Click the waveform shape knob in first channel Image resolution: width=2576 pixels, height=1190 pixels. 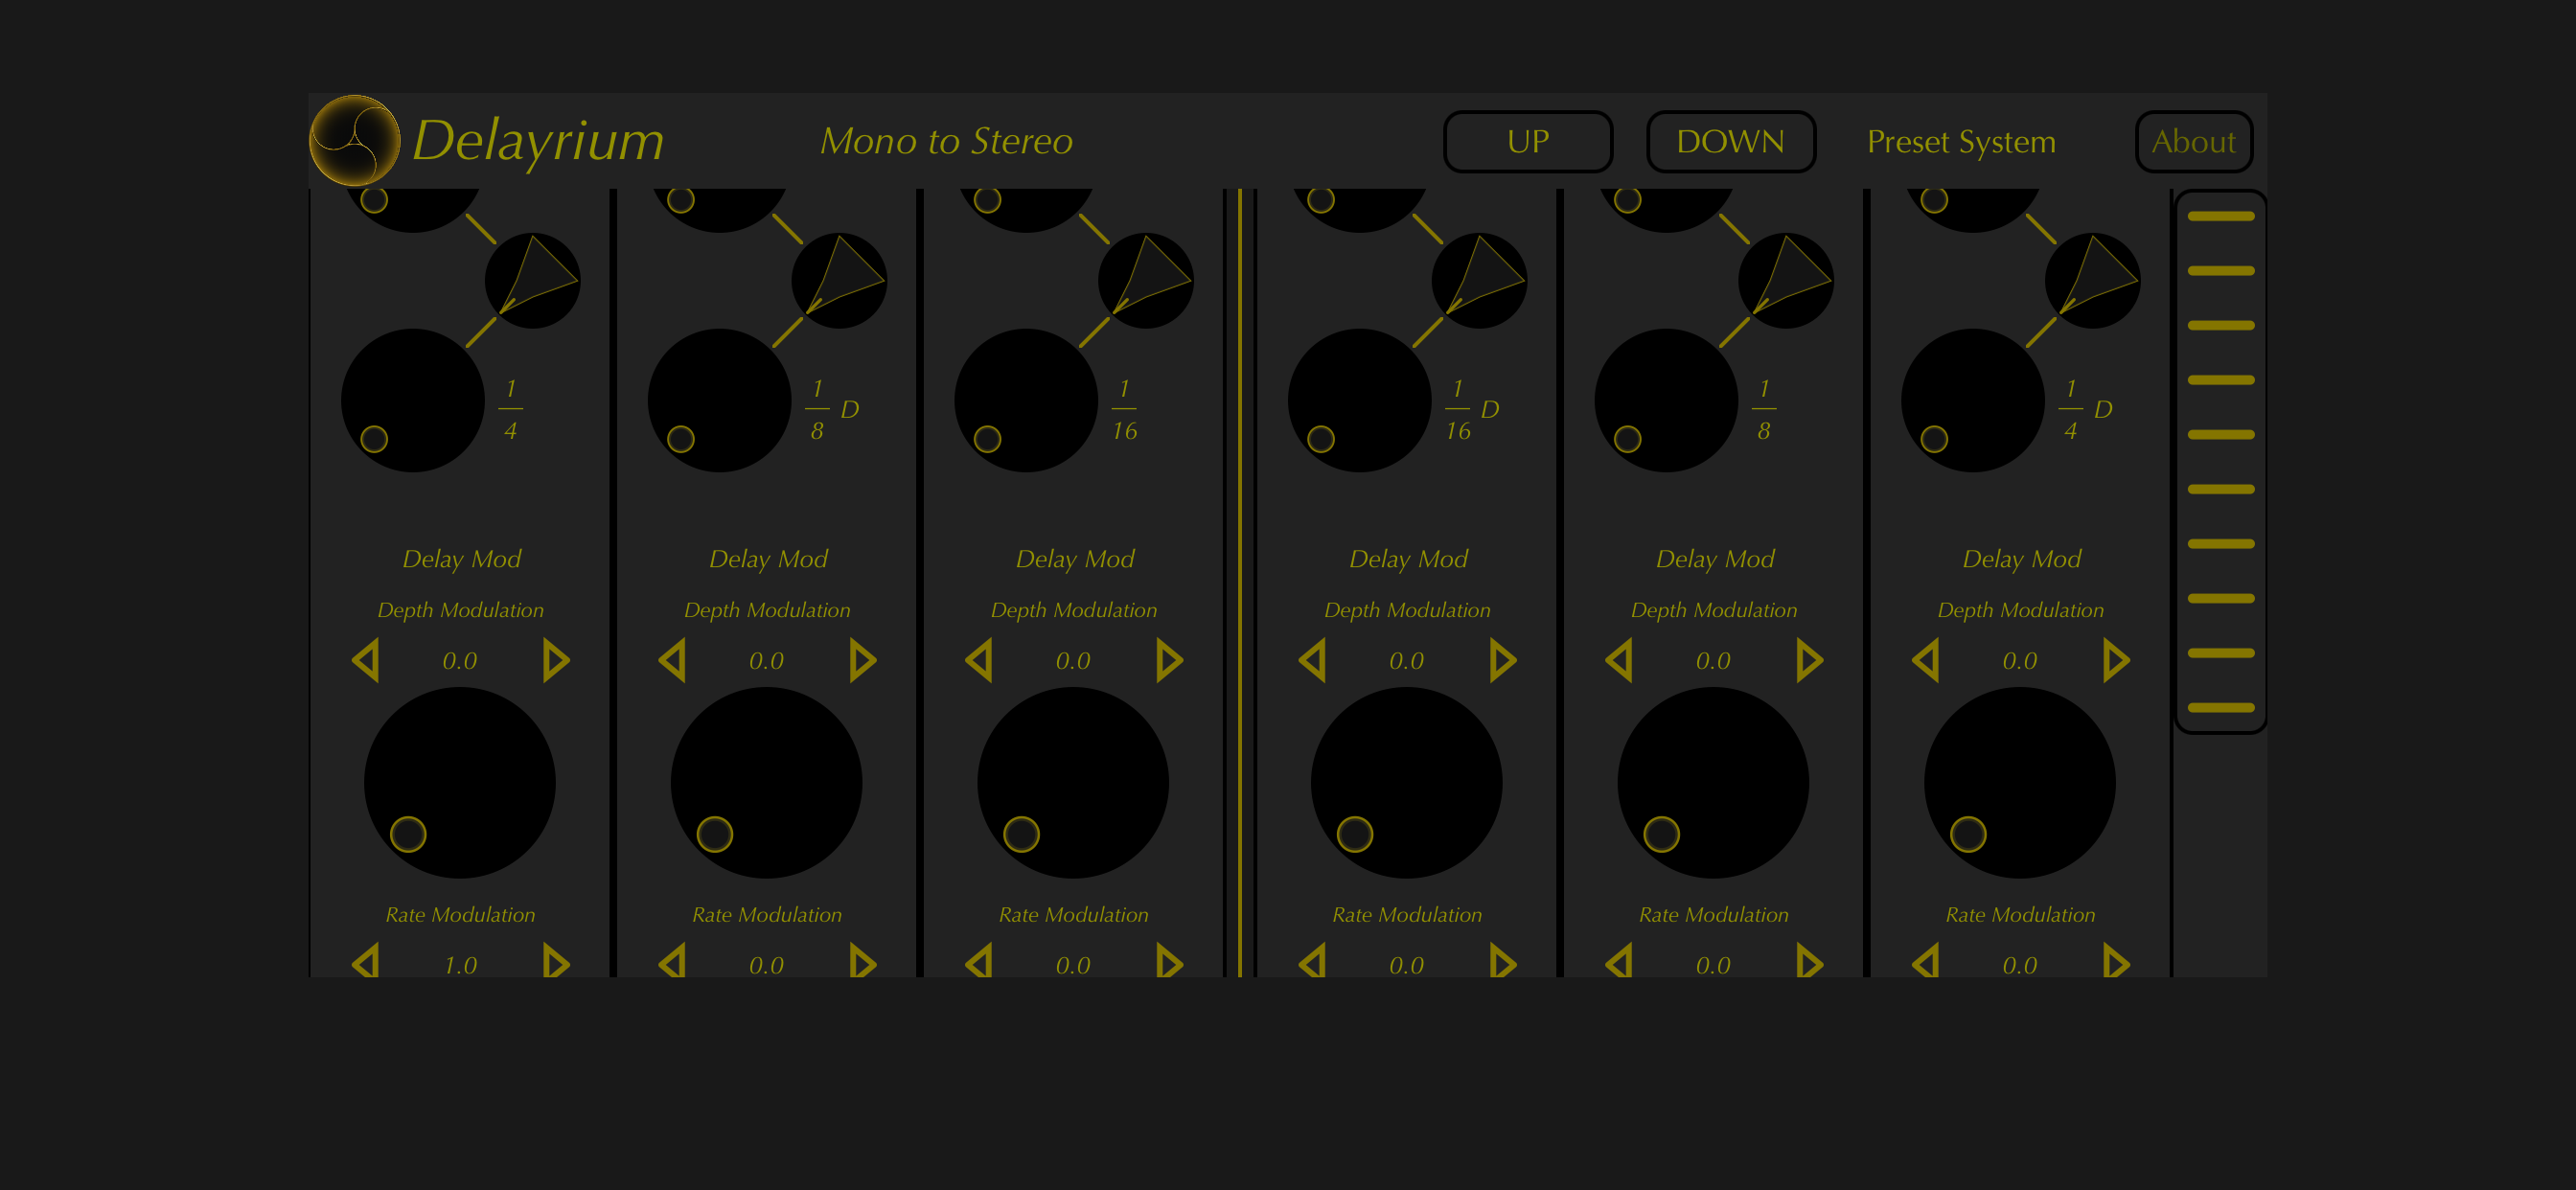coord(532,281)
